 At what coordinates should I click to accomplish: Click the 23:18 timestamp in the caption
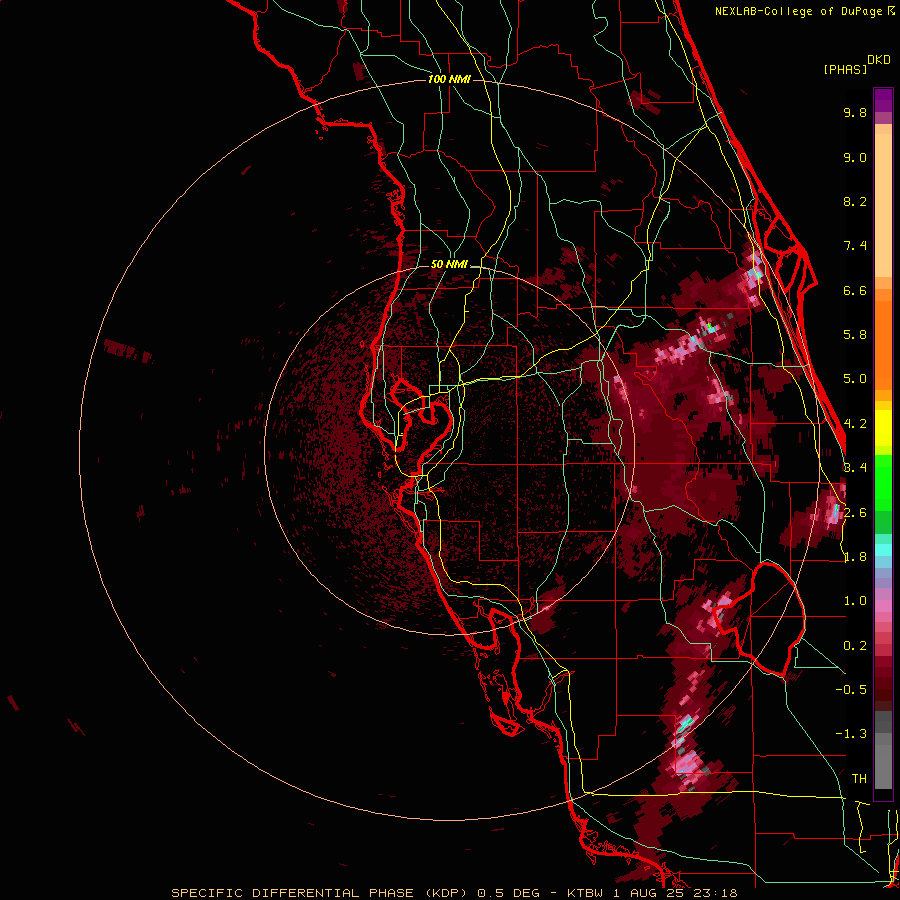[716, 893]
